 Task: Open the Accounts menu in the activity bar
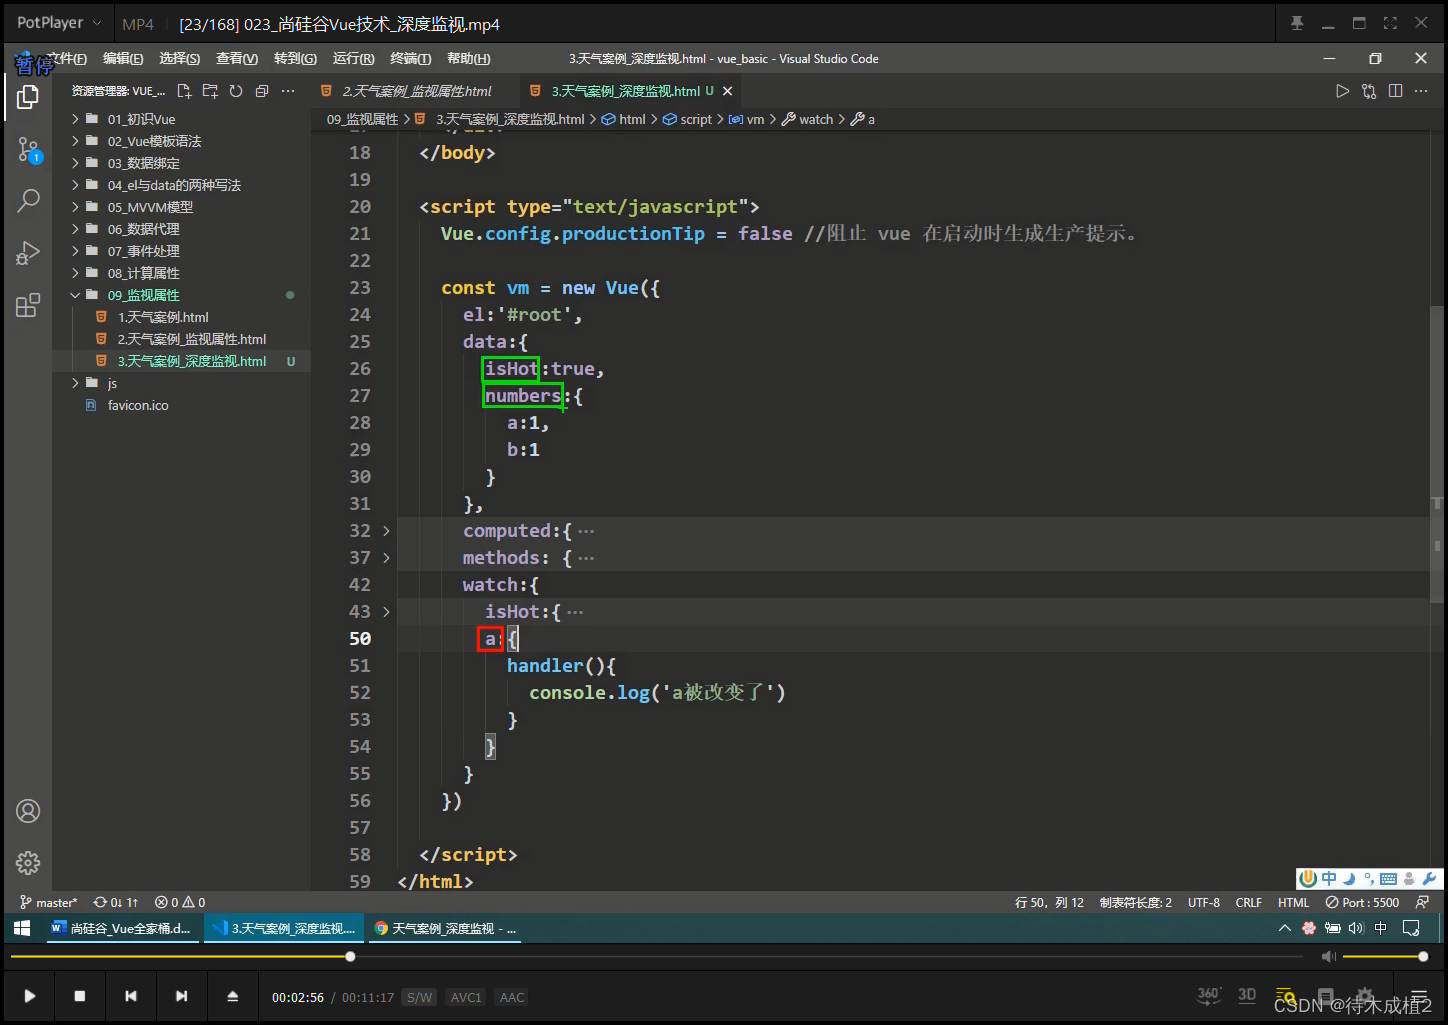[x=28, y=811]
